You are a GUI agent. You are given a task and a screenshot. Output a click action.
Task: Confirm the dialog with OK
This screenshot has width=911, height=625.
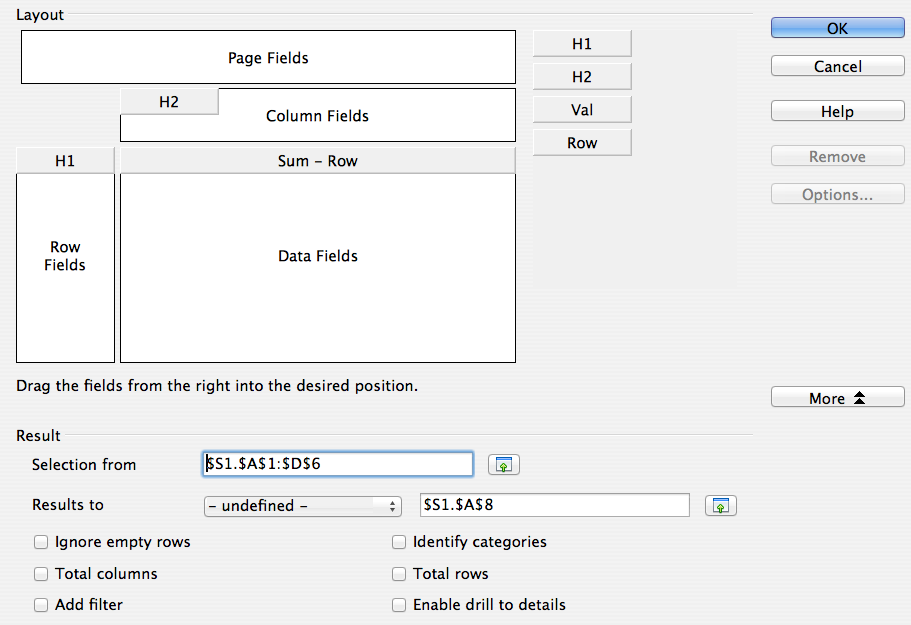tap(837, 29)
